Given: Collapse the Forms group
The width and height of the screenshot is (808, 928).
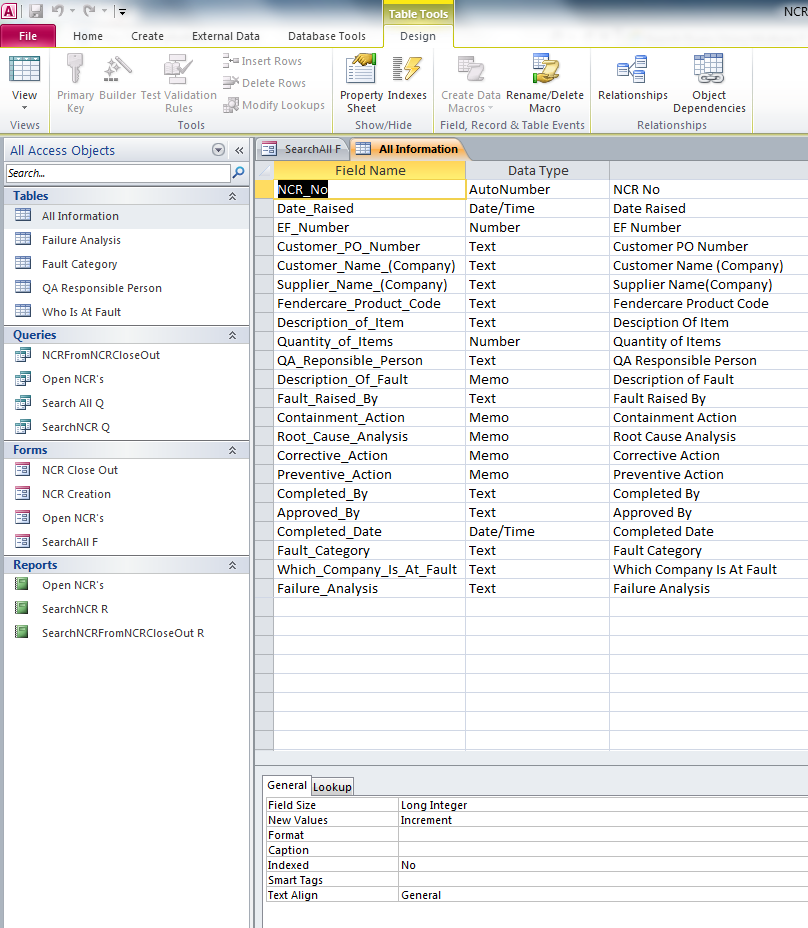Looking at the screenshot, I should click(x=233, y=450).
